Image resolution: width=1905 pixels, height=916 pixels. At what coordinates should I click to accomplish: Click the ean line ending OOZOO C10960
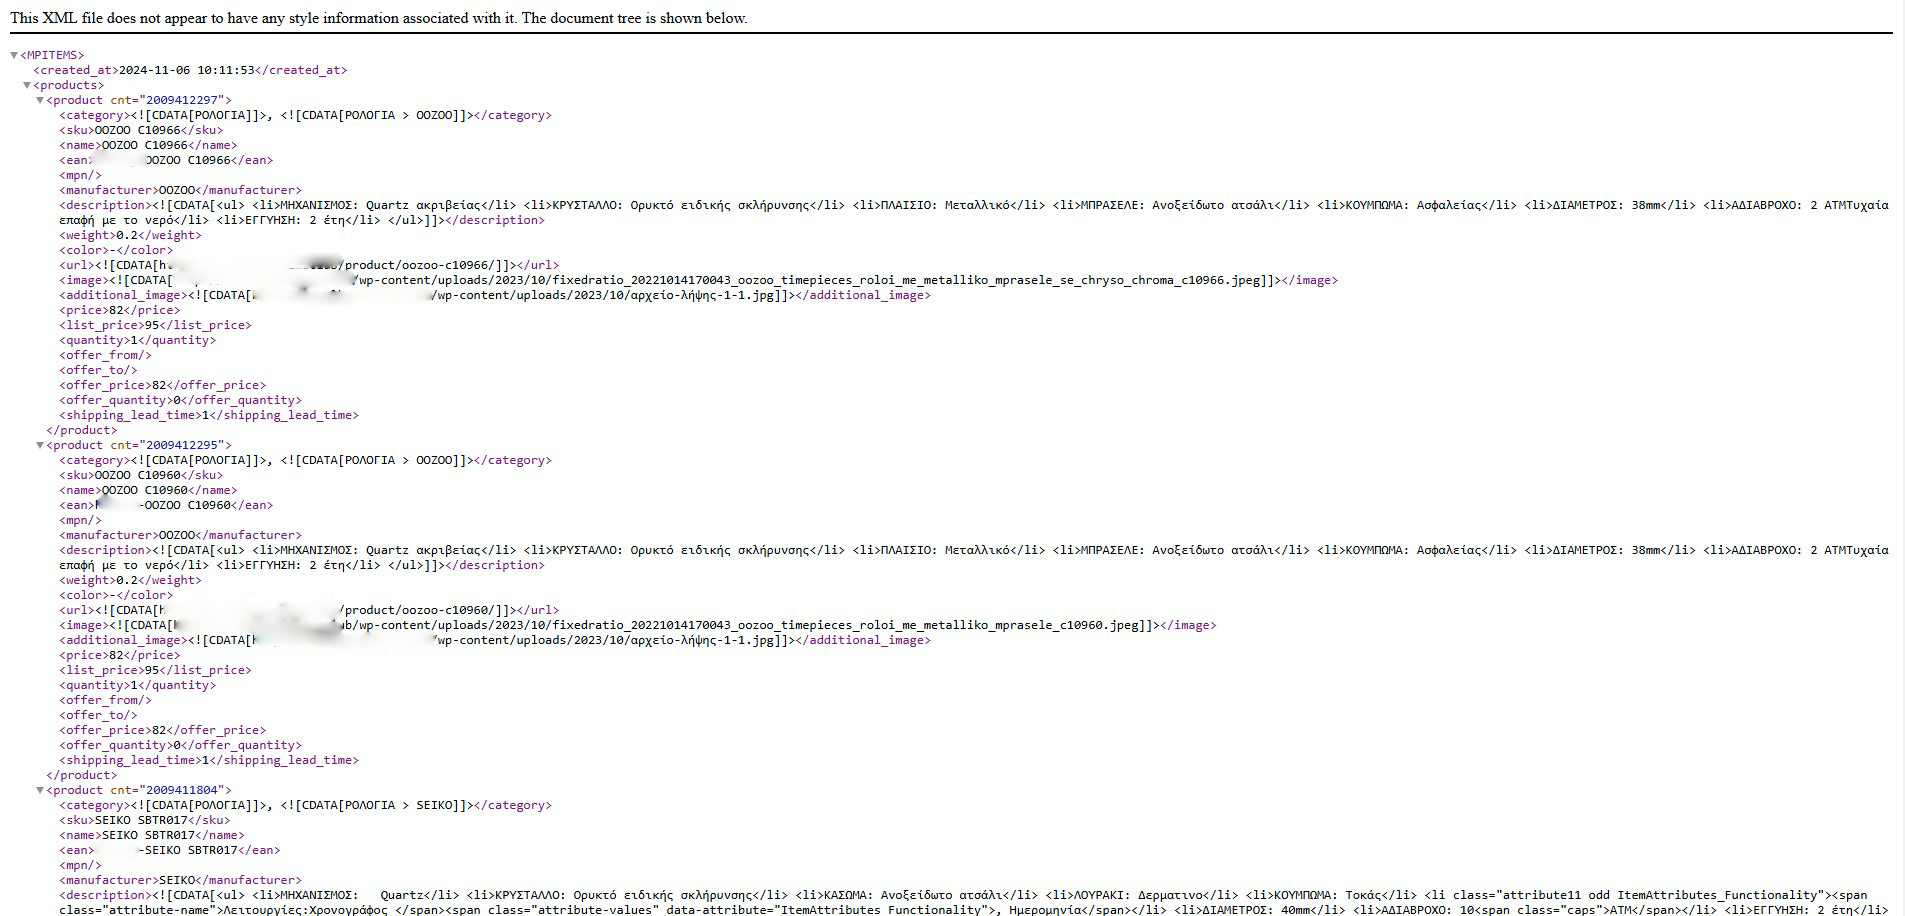166,505
